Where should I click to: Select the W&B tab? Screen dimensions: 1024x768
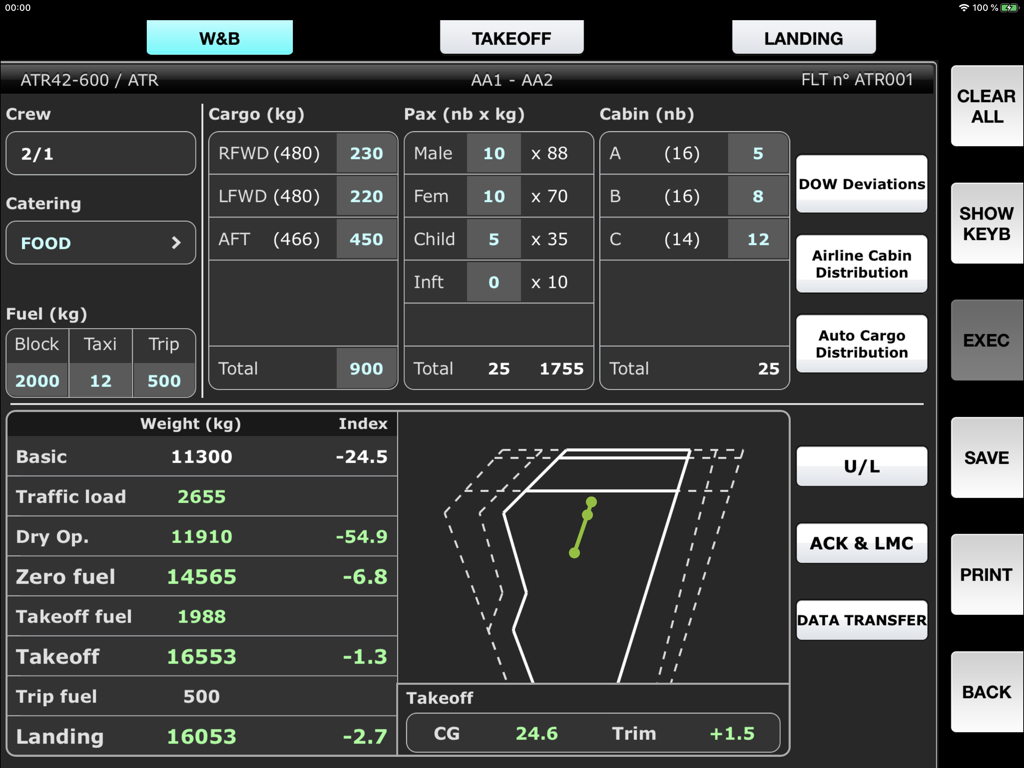point(220,37)
